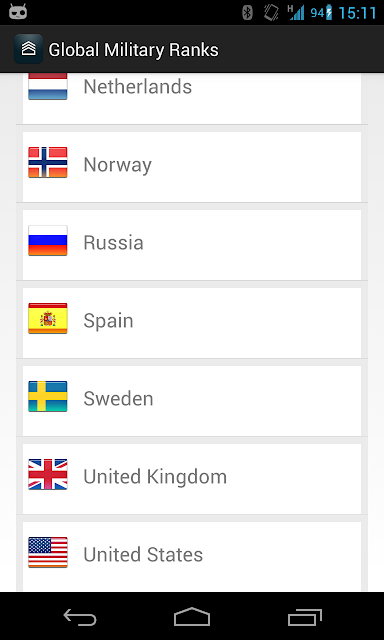
Task: Select the Sweden list item
Action: pyautogui.click(x=192, y=400)
